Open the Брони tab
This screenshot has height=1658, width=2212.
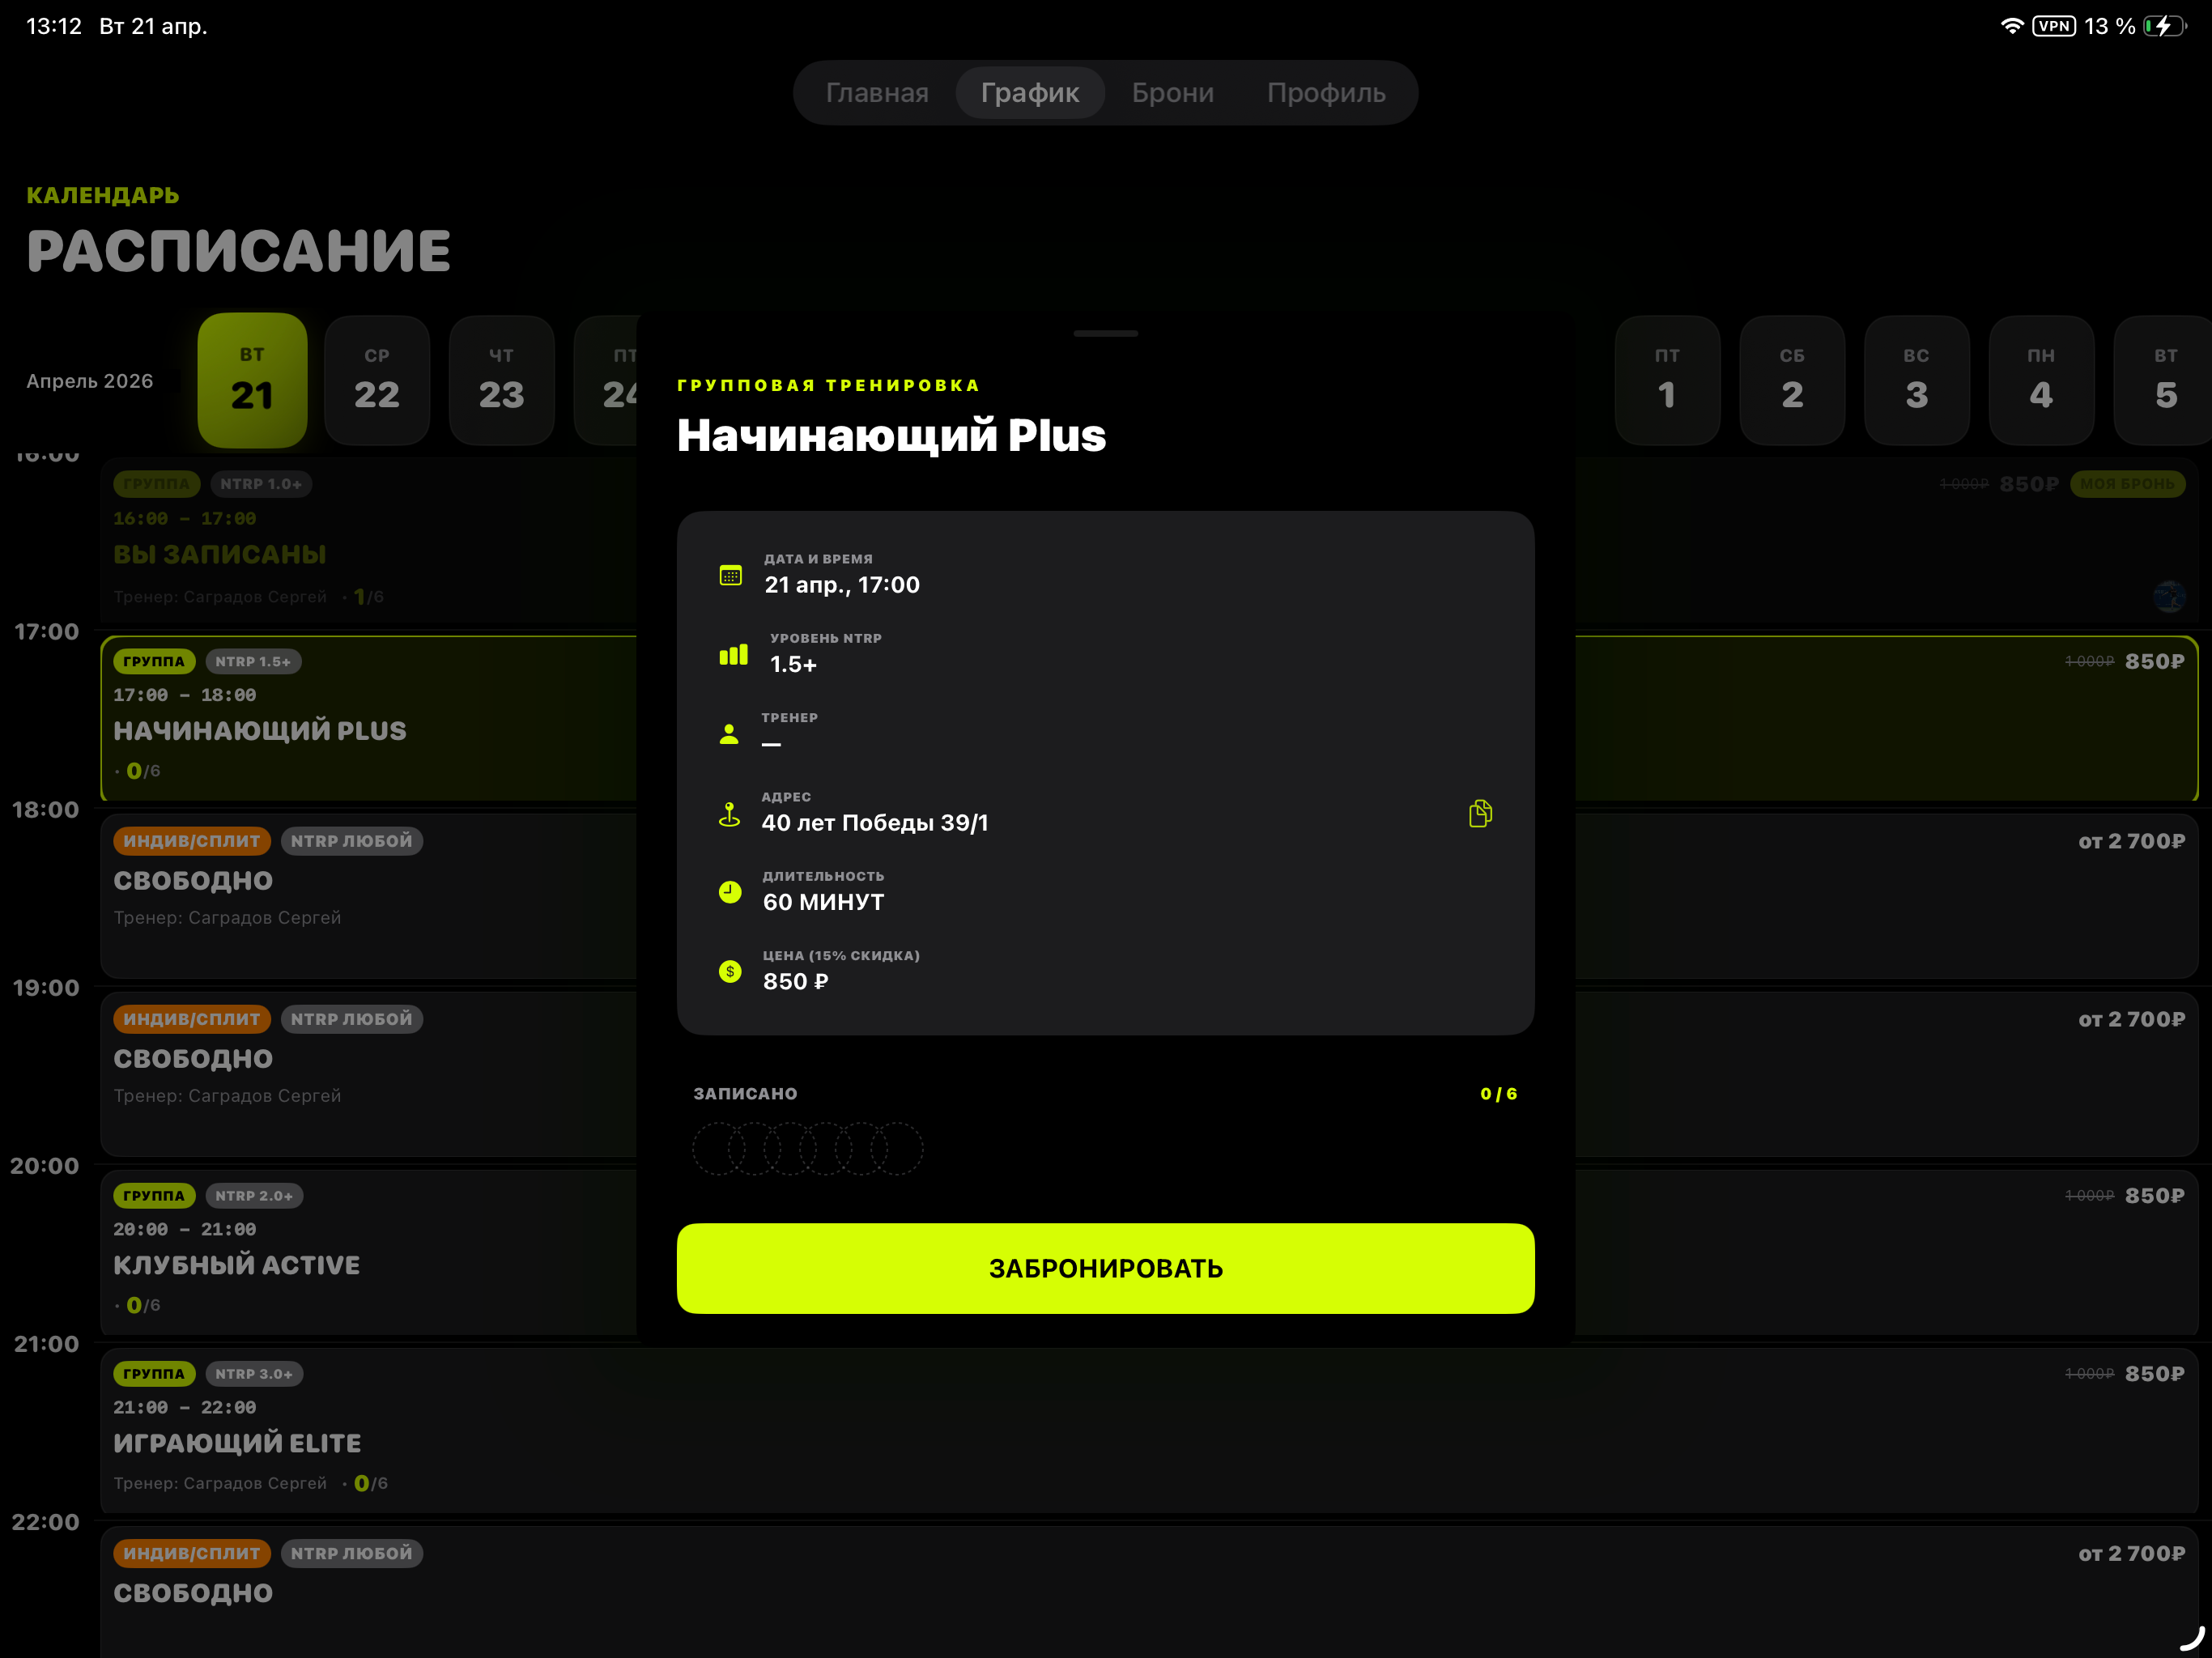click(x=1173, y=93)
